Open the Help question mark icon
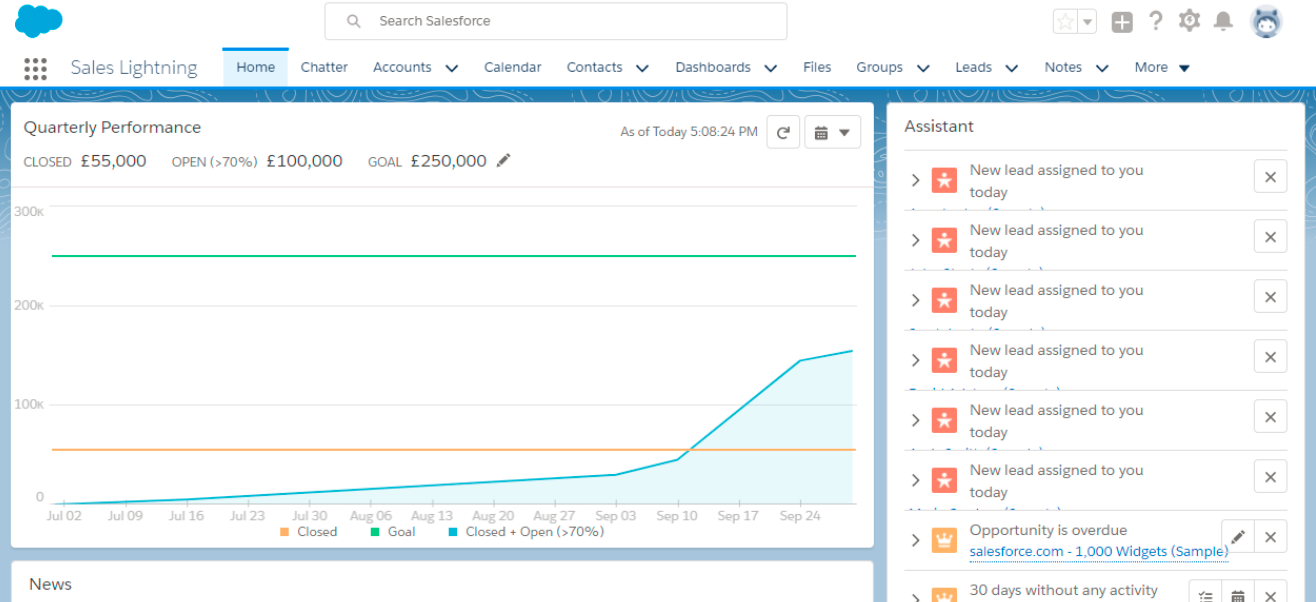The width and height of the screenshot is (1316, 602). tap(1156, 21)
